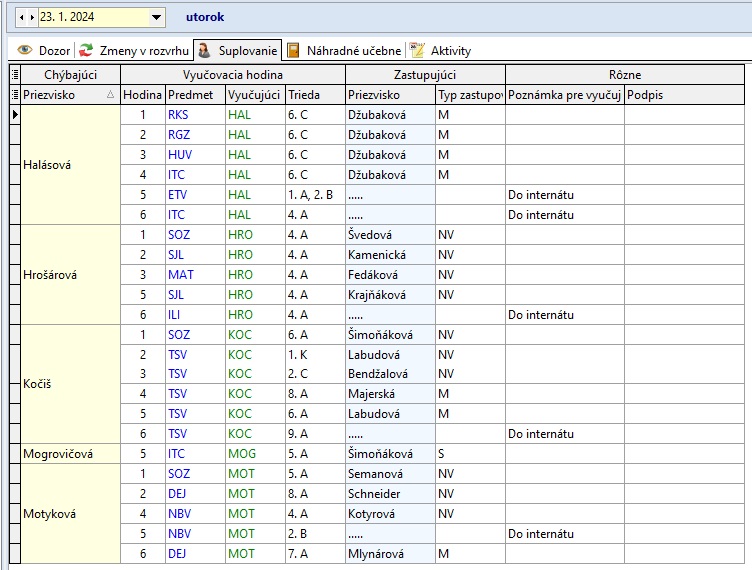
Task: Click the grid icon left of Chýbajúci header
Action: 14,74
